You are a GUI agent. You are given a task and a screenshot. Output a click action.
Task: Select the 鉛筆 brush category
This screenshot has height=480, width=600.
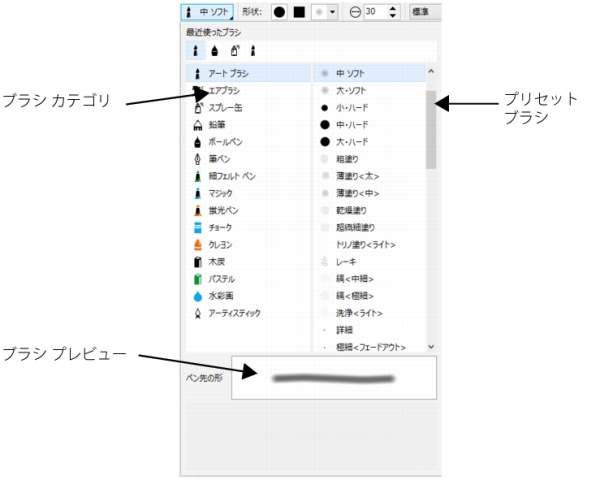click(217, 124)
